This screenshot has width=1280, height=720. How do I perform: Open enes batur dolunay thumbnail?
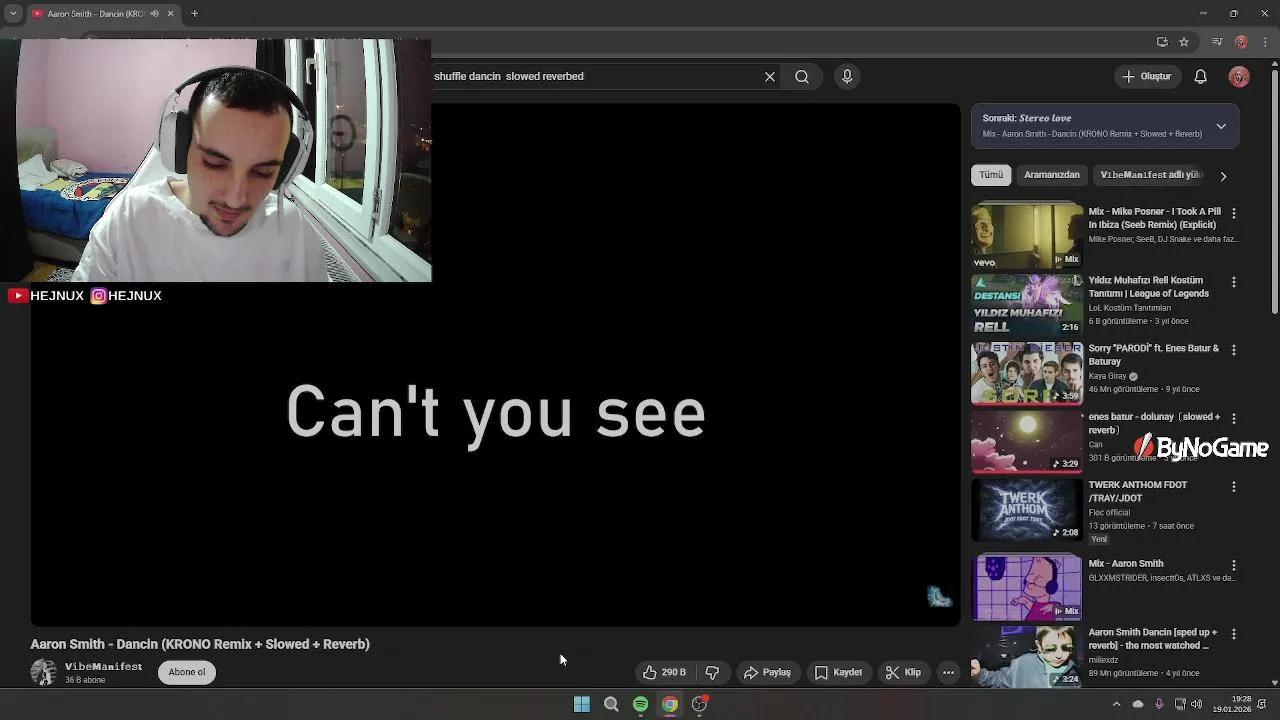tap(1027, 441)
